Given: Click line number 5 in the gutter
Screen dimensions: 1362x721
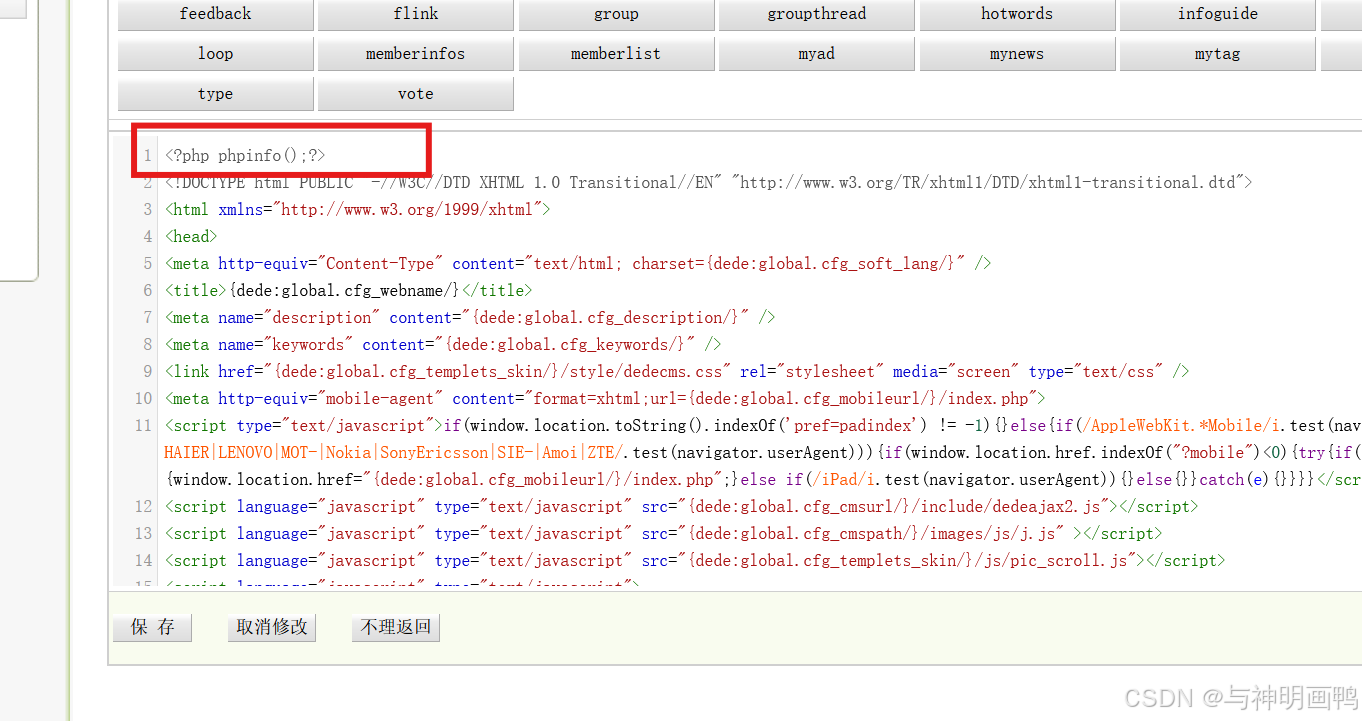Looking at the screenshot, I should (147, 263).
